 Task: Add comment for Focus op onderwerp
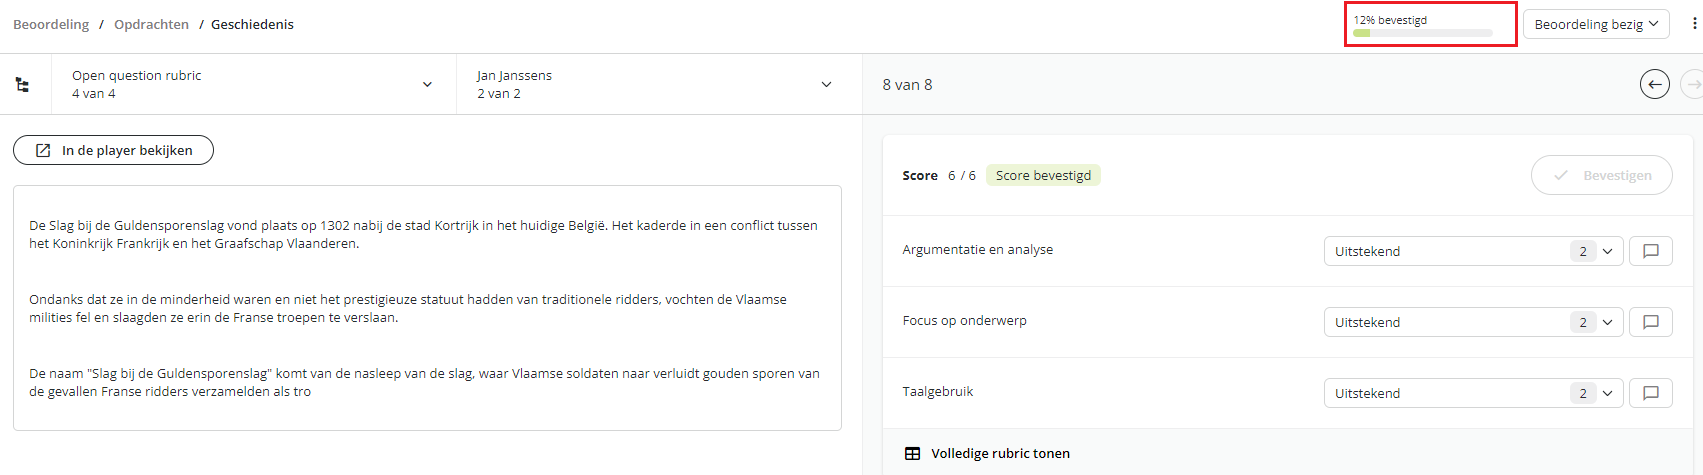(1651, 322)
